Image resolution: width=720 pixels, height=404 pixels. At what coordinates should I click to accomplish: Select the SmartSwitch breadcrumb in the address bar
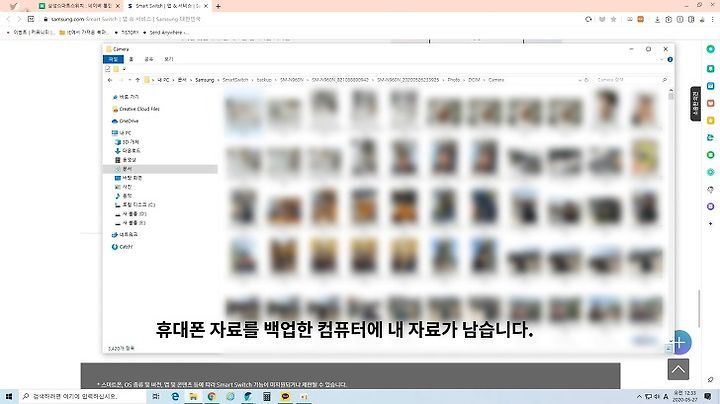[235, 80]
